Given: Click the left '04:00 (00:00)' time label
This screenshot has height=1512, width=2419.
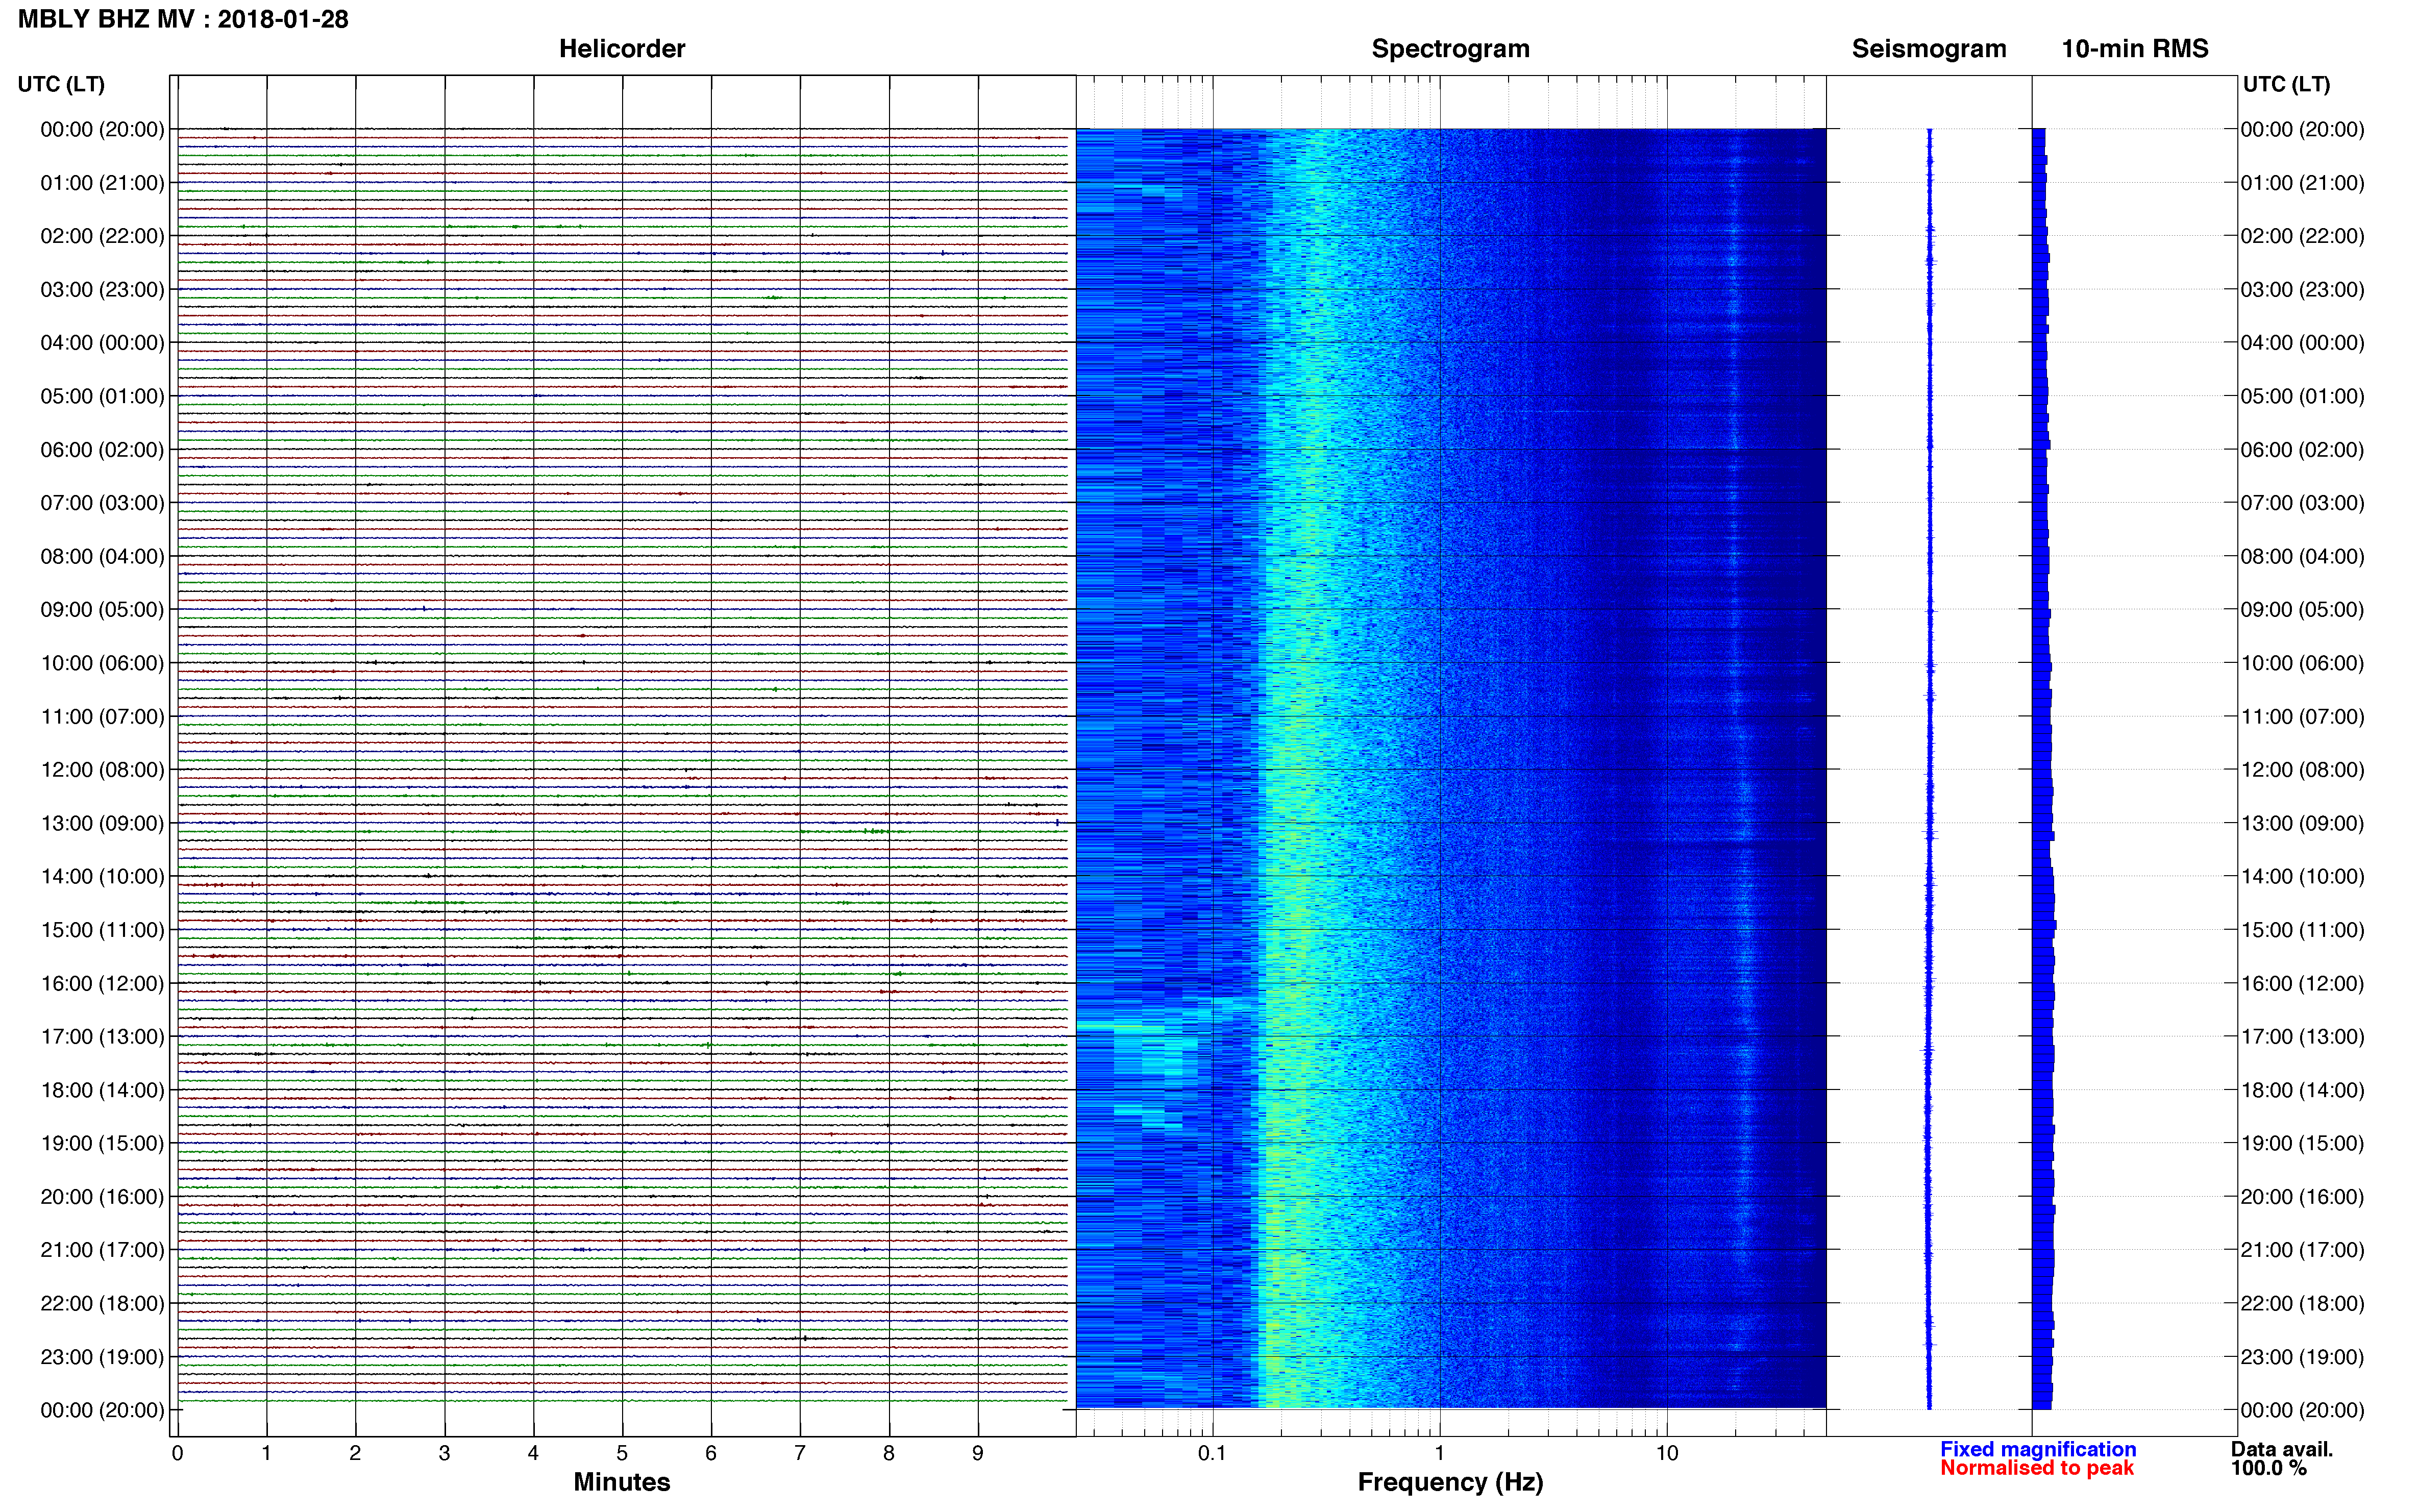Looking at the screenshot, I should click(x=102, y=343).
